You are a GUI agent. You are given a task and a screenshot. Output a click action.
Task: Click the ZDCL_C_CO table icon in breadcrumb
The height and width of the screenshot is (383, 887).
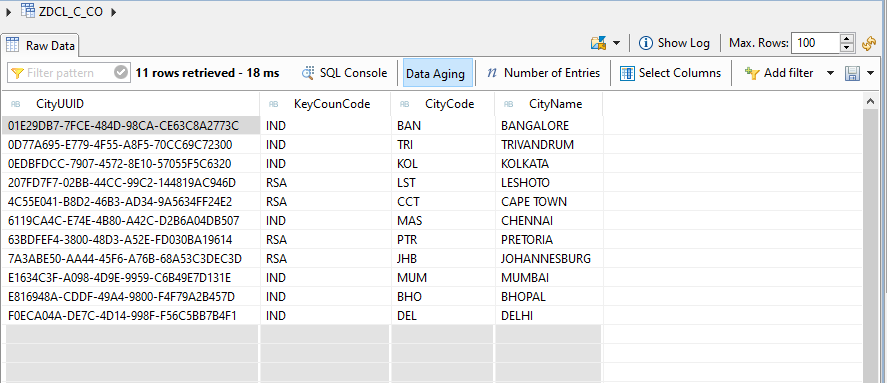(27, 11)
